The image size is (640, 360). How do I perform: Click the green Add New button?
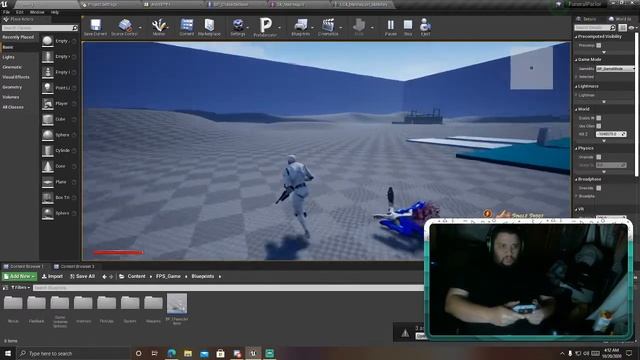click(x=19, y=277)
